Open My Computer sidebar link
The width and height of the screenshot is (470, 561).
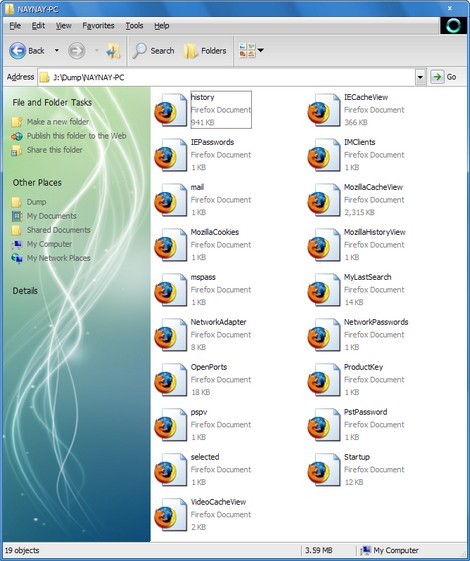click(x=49, y=244)
